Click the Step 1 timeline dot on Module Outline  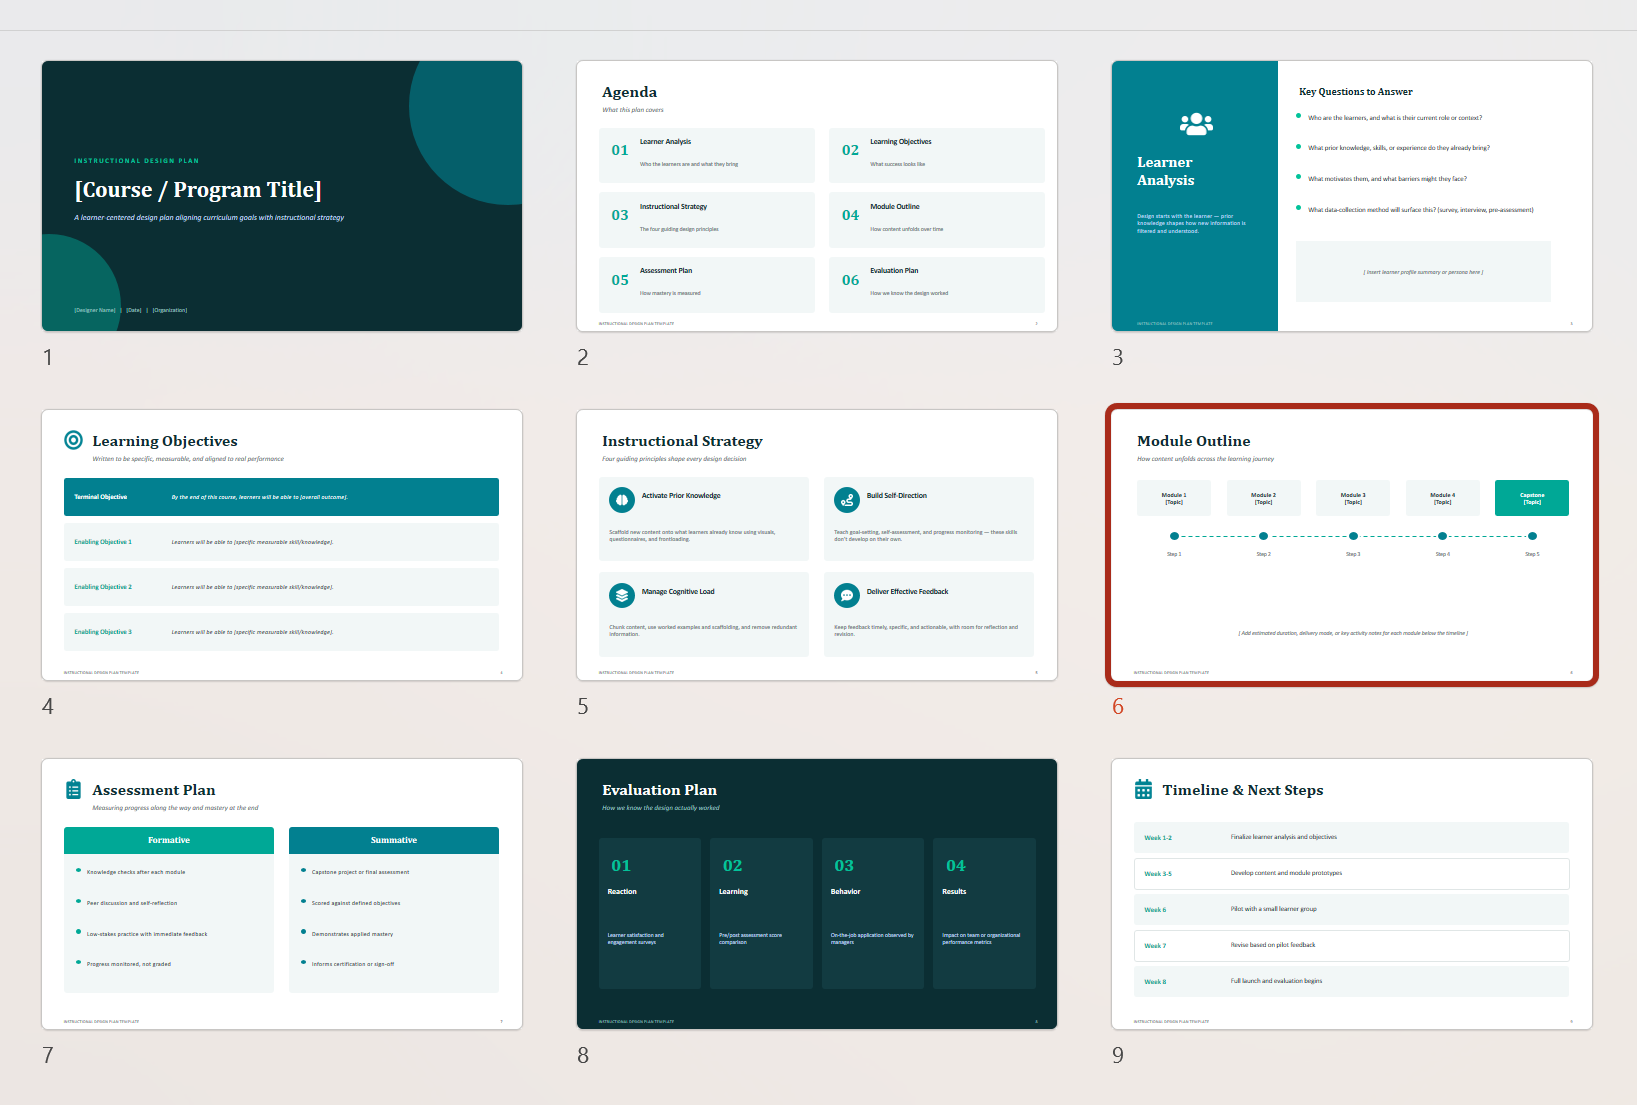click(1174, 536)
